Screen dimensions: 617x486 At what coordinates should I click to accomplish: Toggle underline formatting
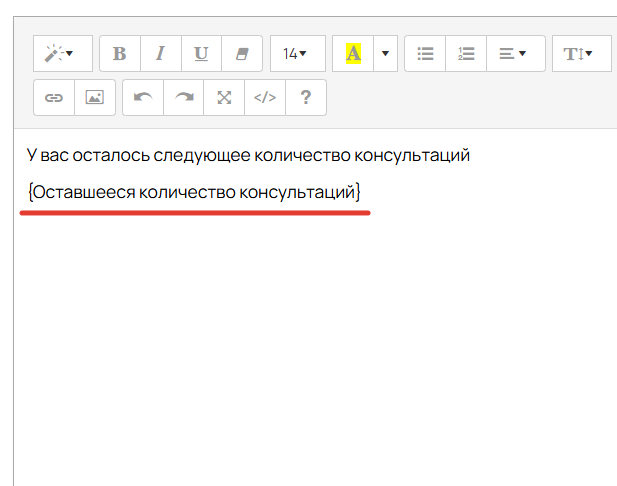point(201,54)
